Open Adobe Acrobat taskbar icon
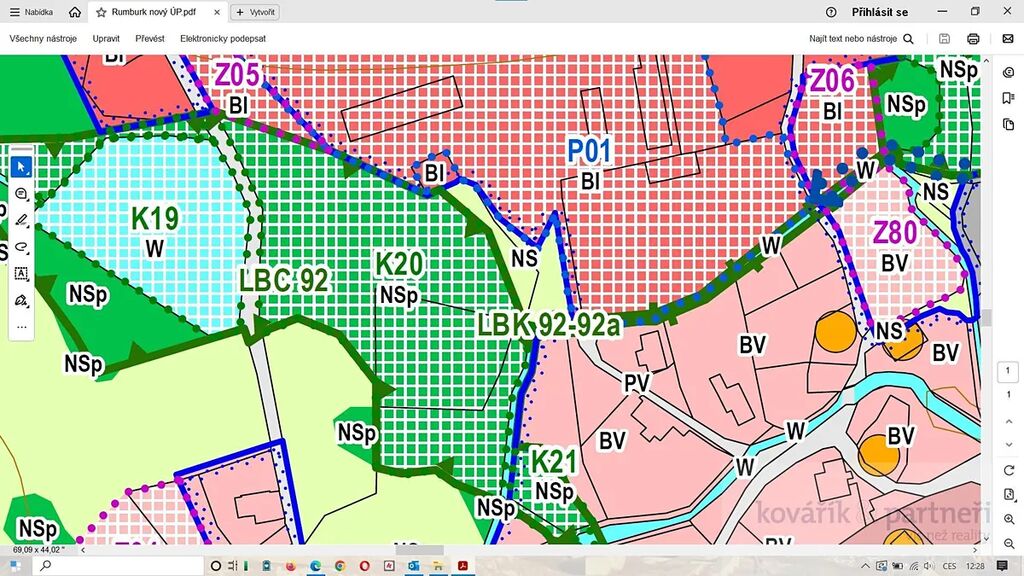 [463, 566]
